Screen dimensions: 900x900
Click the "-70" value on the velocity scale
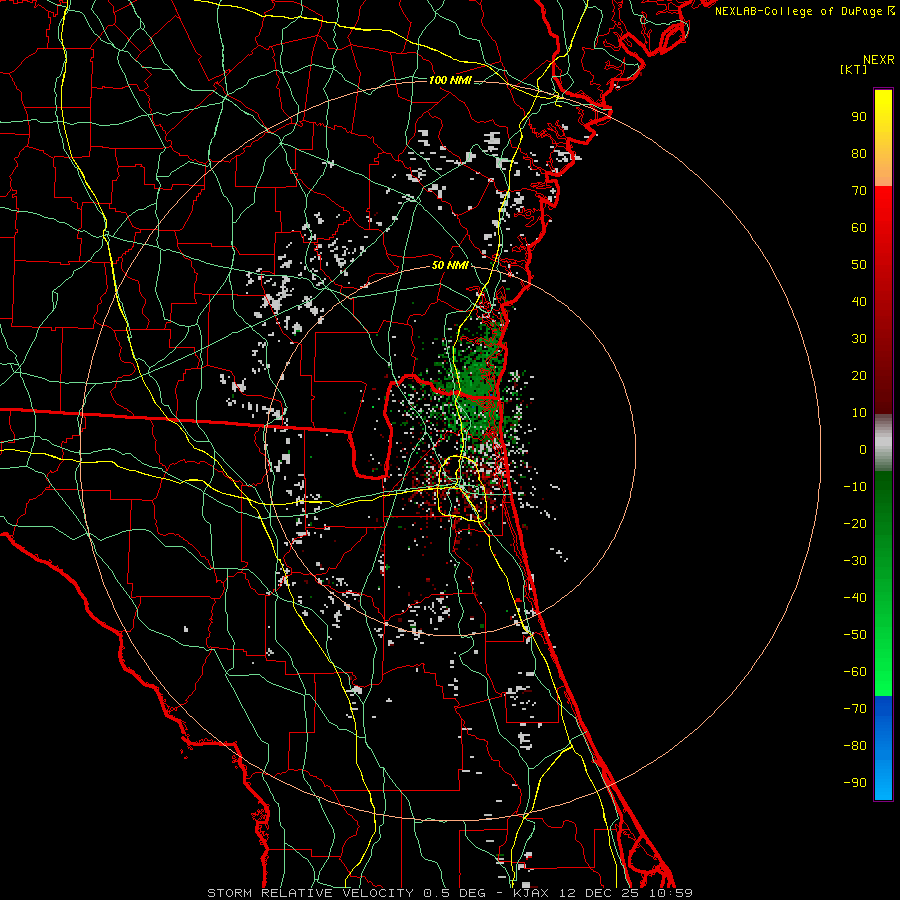click(x=855, y=709)
